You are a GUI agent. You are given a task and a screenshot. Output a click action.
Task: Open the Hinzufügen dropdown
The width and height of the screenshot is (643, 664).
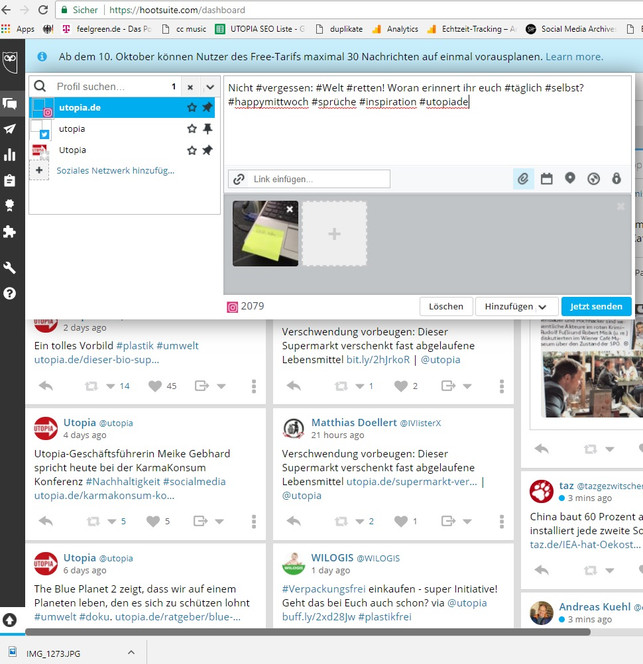[516, 307]
